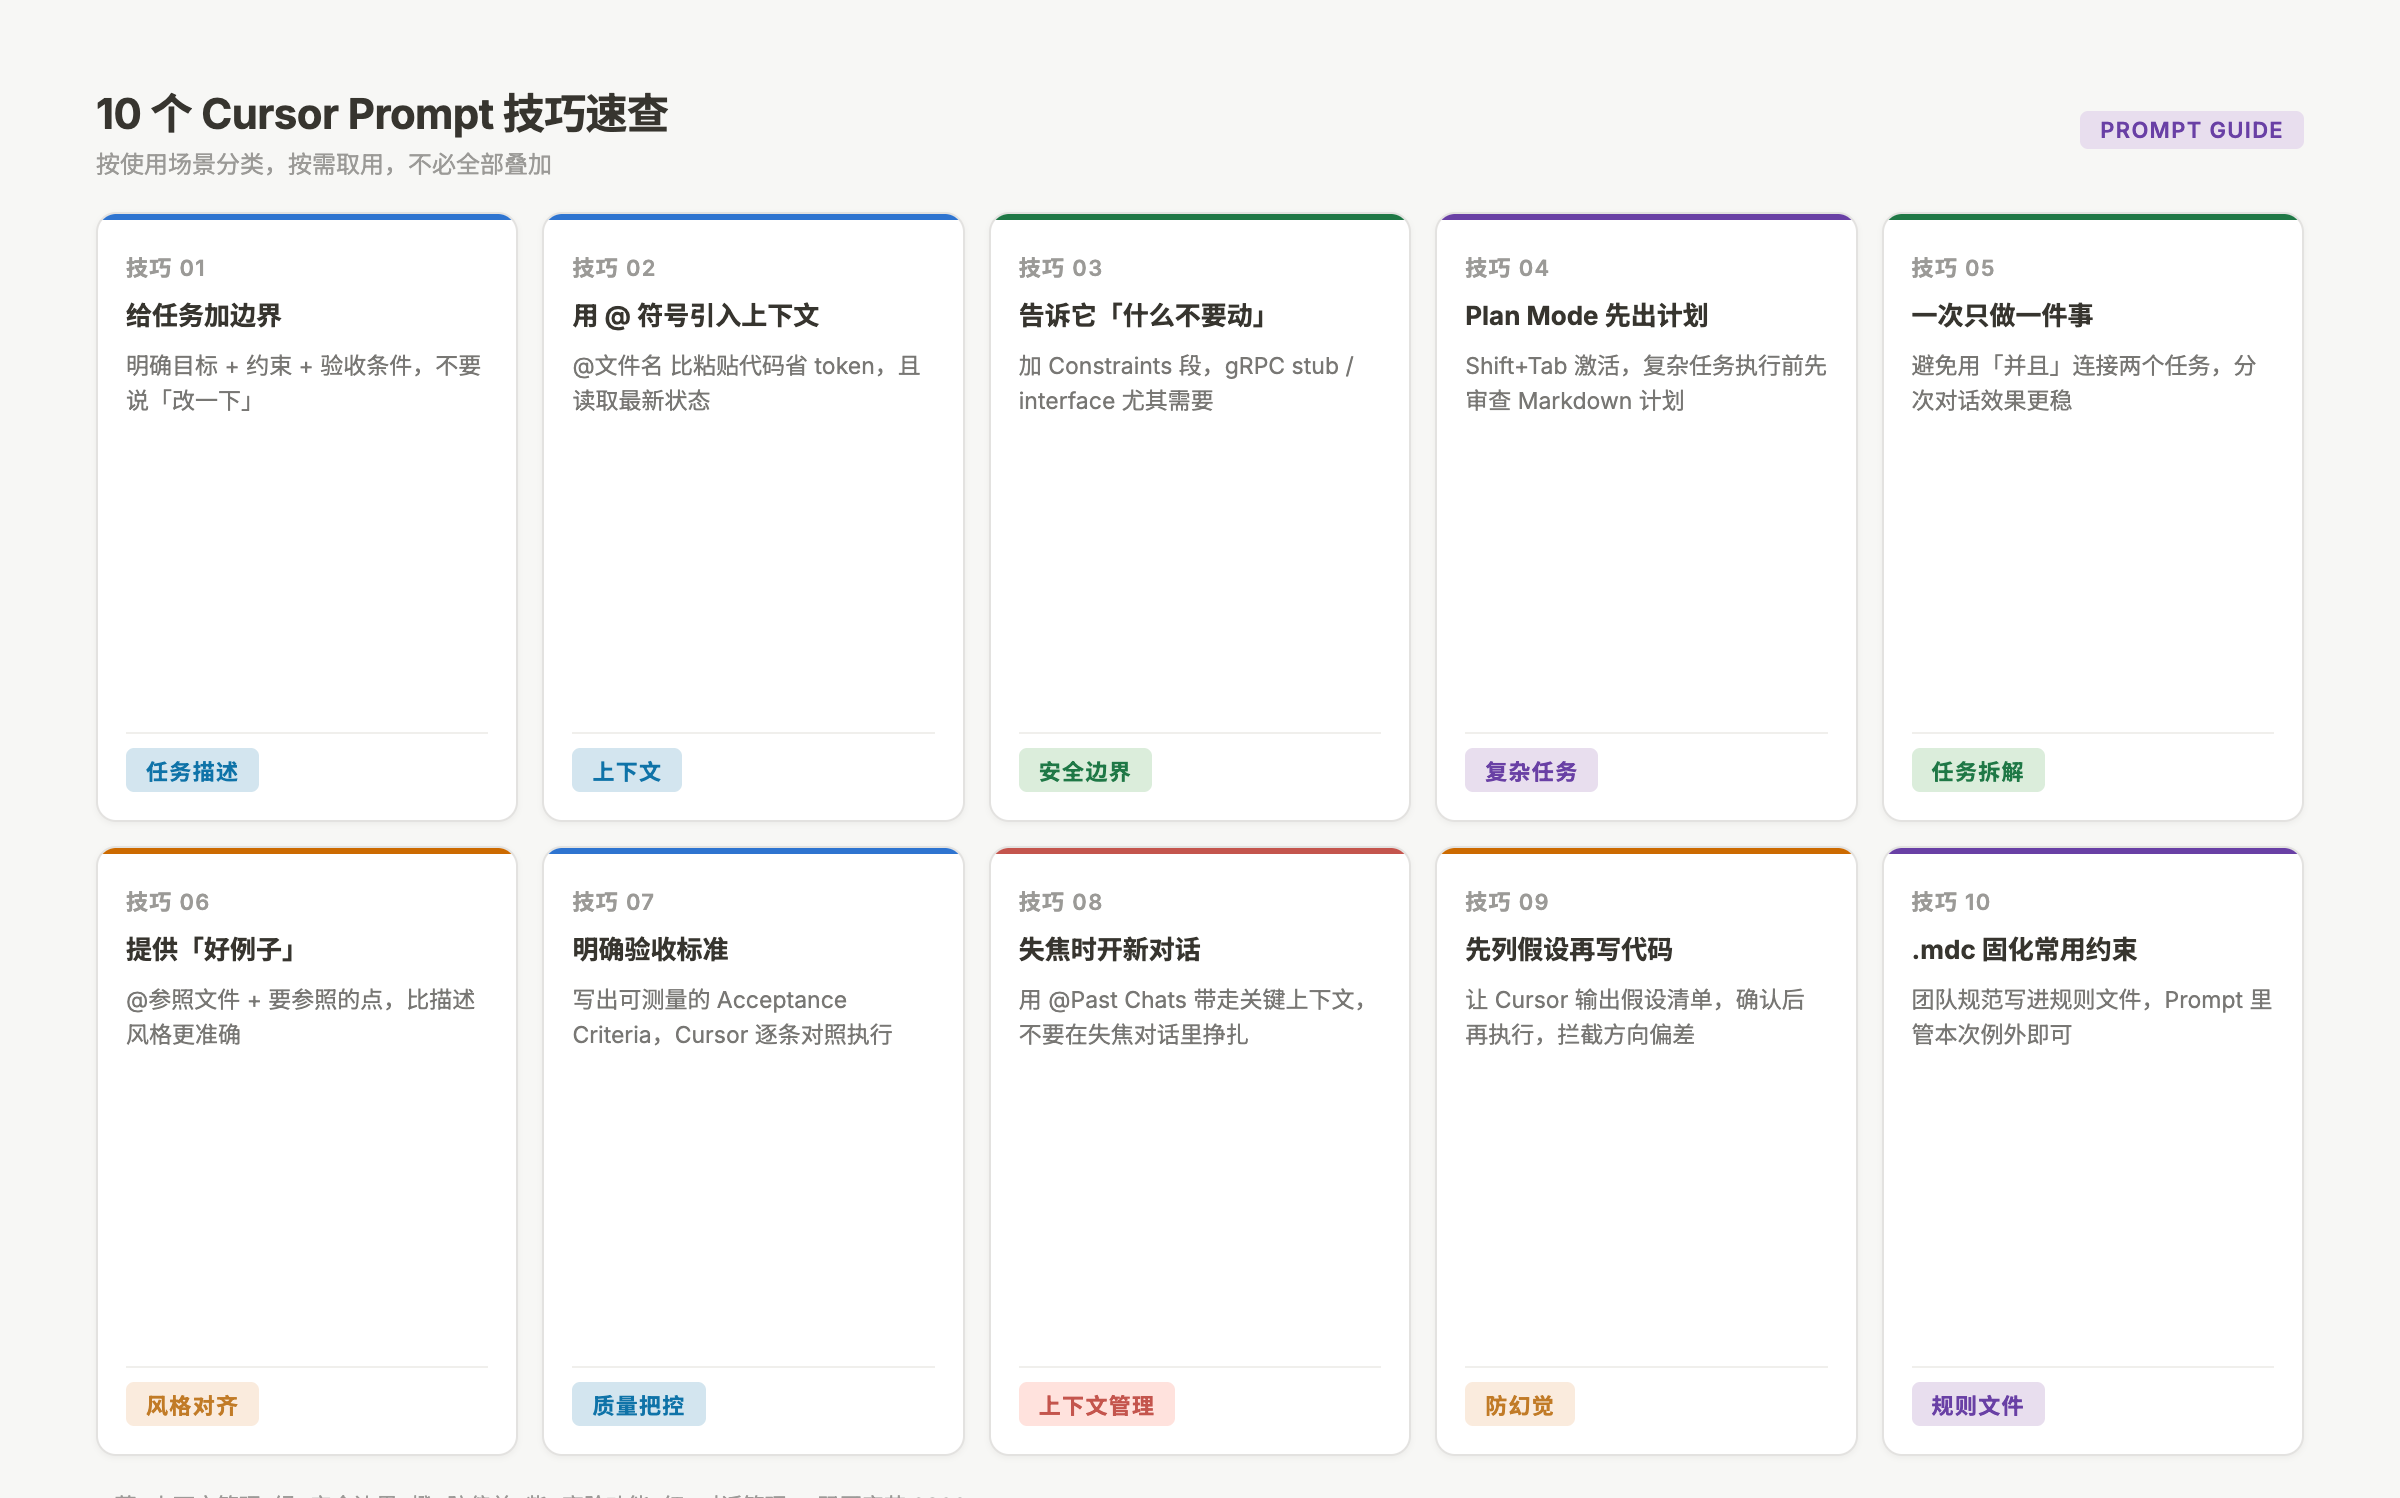Select the 任务拆解 tag

pyautogui.click(x=1978, y=771)
